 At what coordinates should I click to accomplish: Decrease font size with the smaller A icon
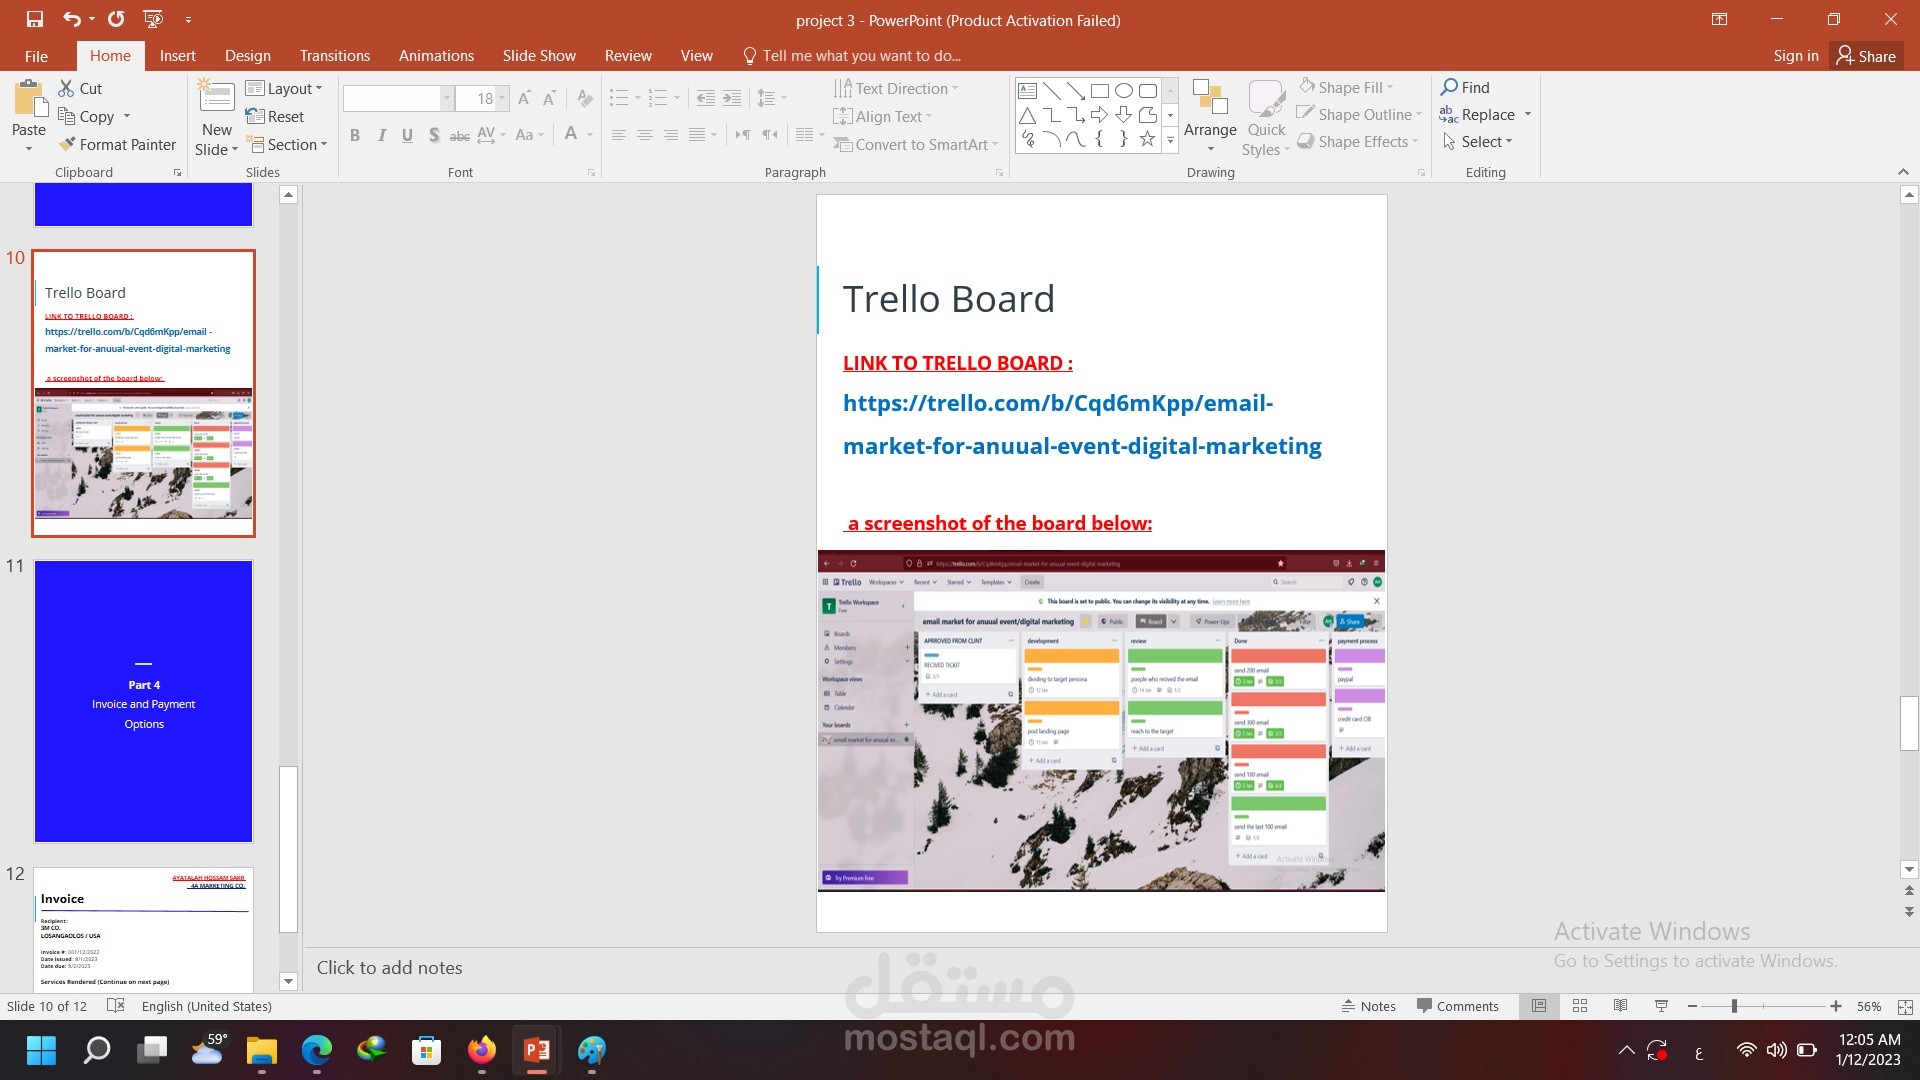pyautogui.click(x=549, y=98)
